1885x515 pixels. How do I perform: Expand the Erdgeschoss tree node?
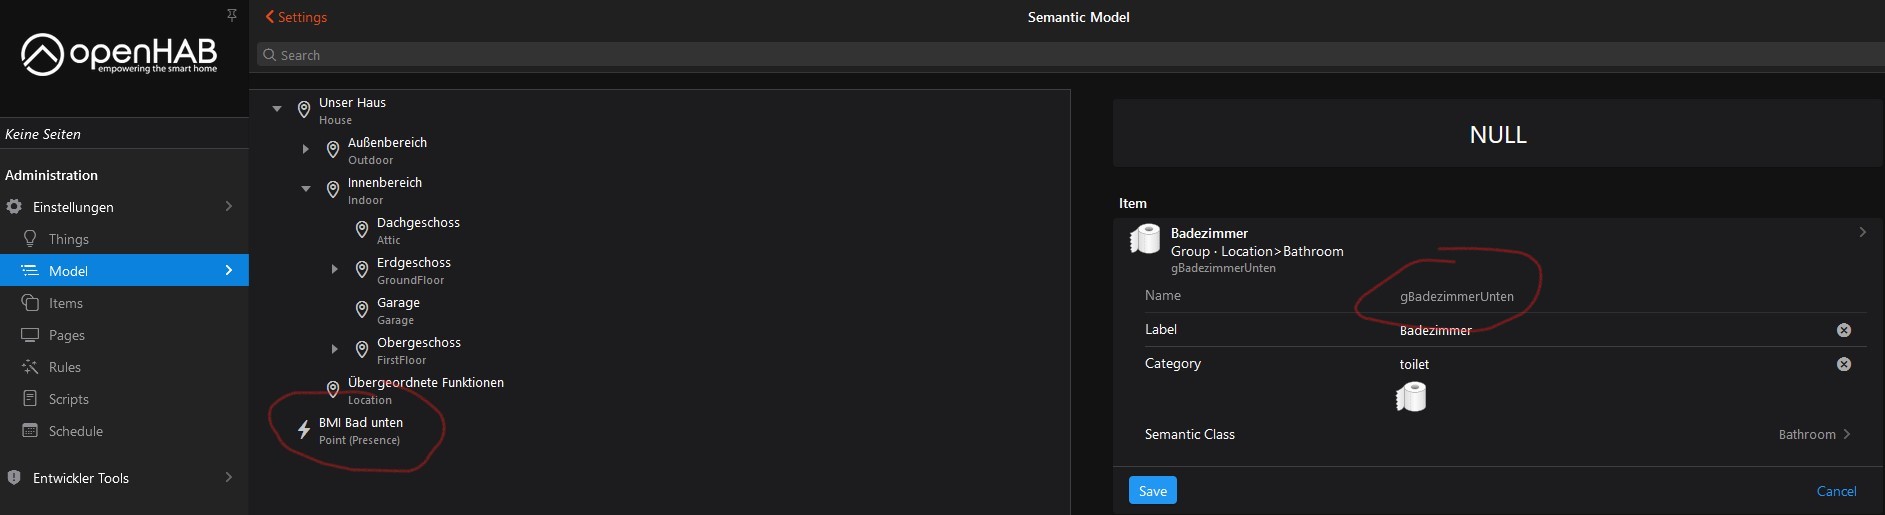pyautogui.click(x=335, y=269)
